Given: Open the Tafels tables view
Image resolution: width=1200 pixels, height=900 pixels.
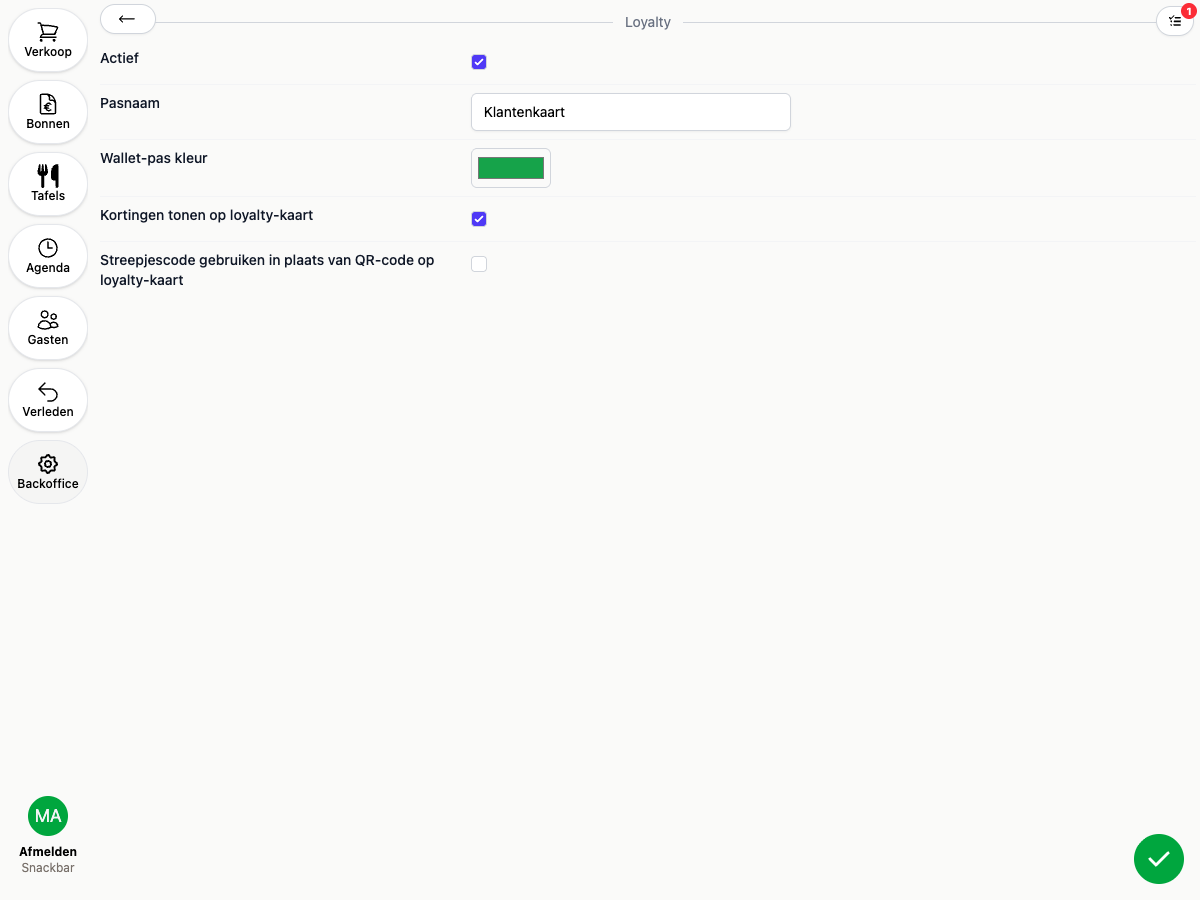Looking at the screenshot, I should 48,184.
